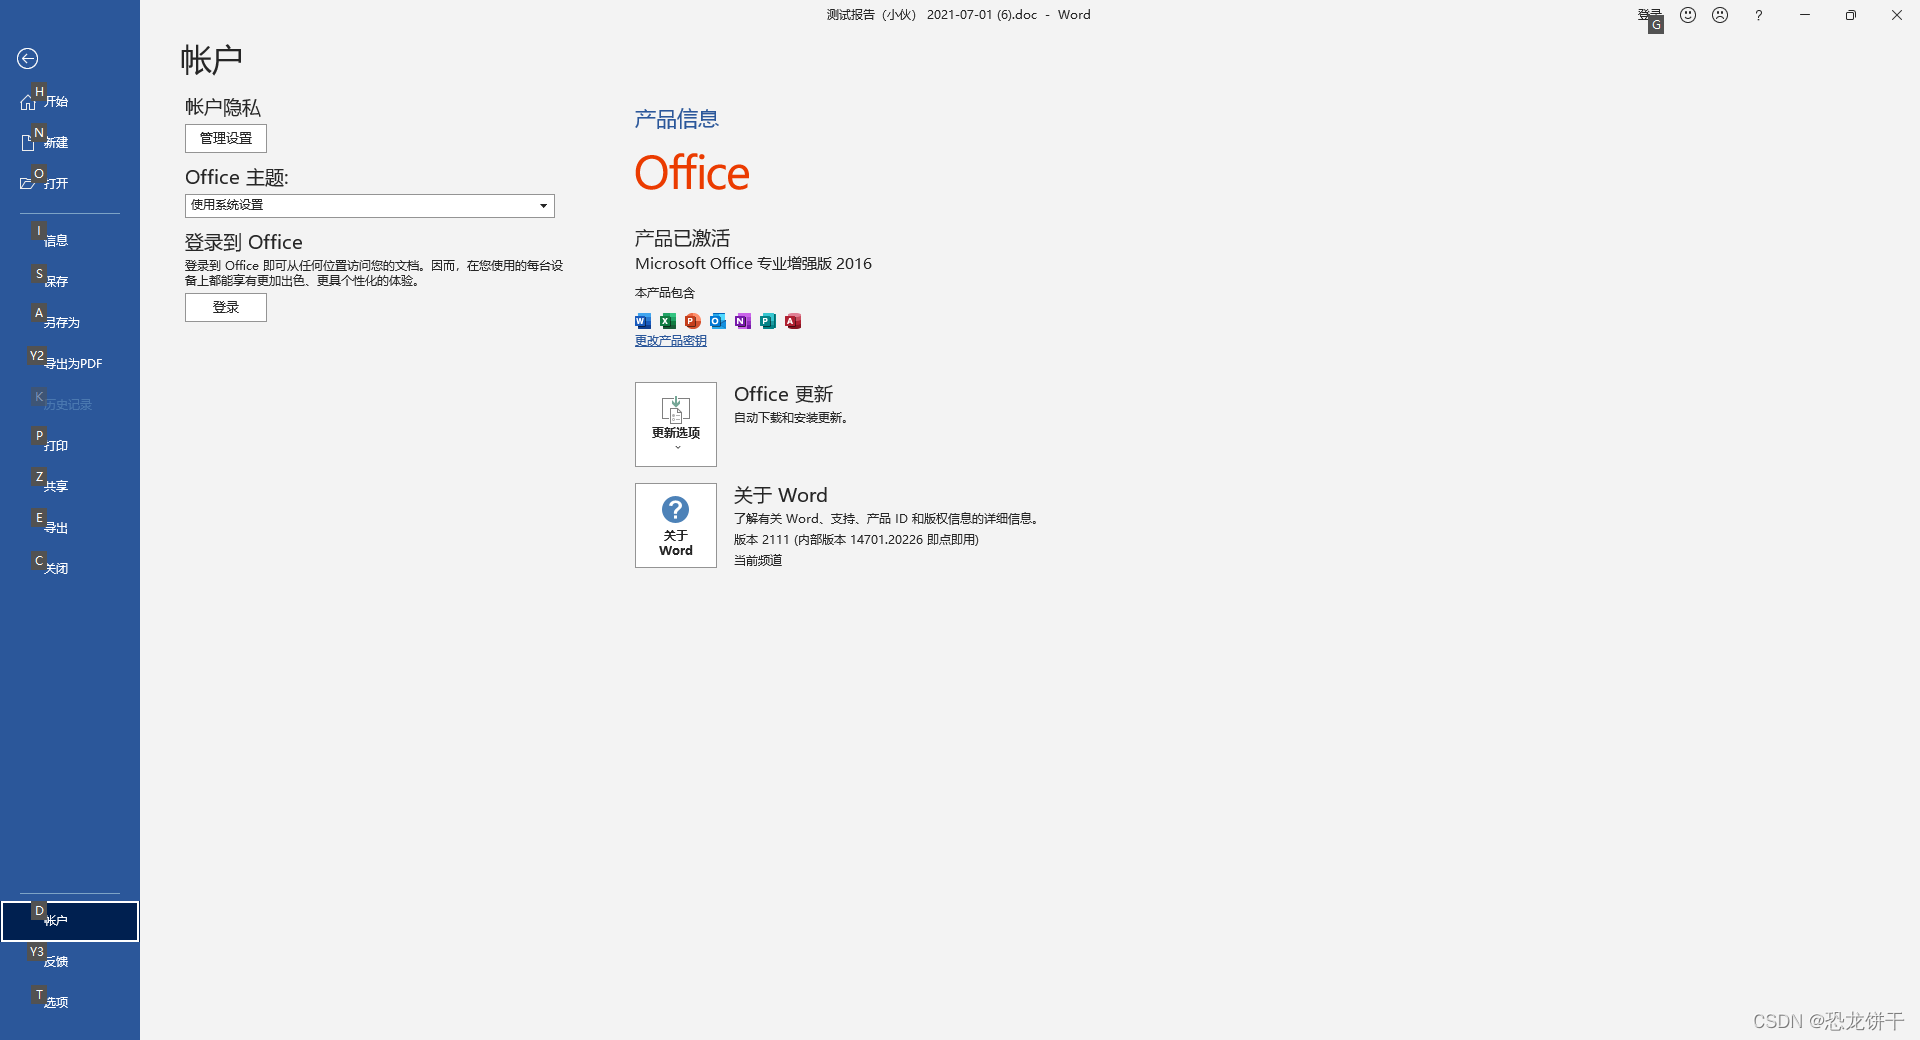Open 反馈 (Feedback) in the sidebar
The height and width of the screenshot is (1040, 1920).
70,961
